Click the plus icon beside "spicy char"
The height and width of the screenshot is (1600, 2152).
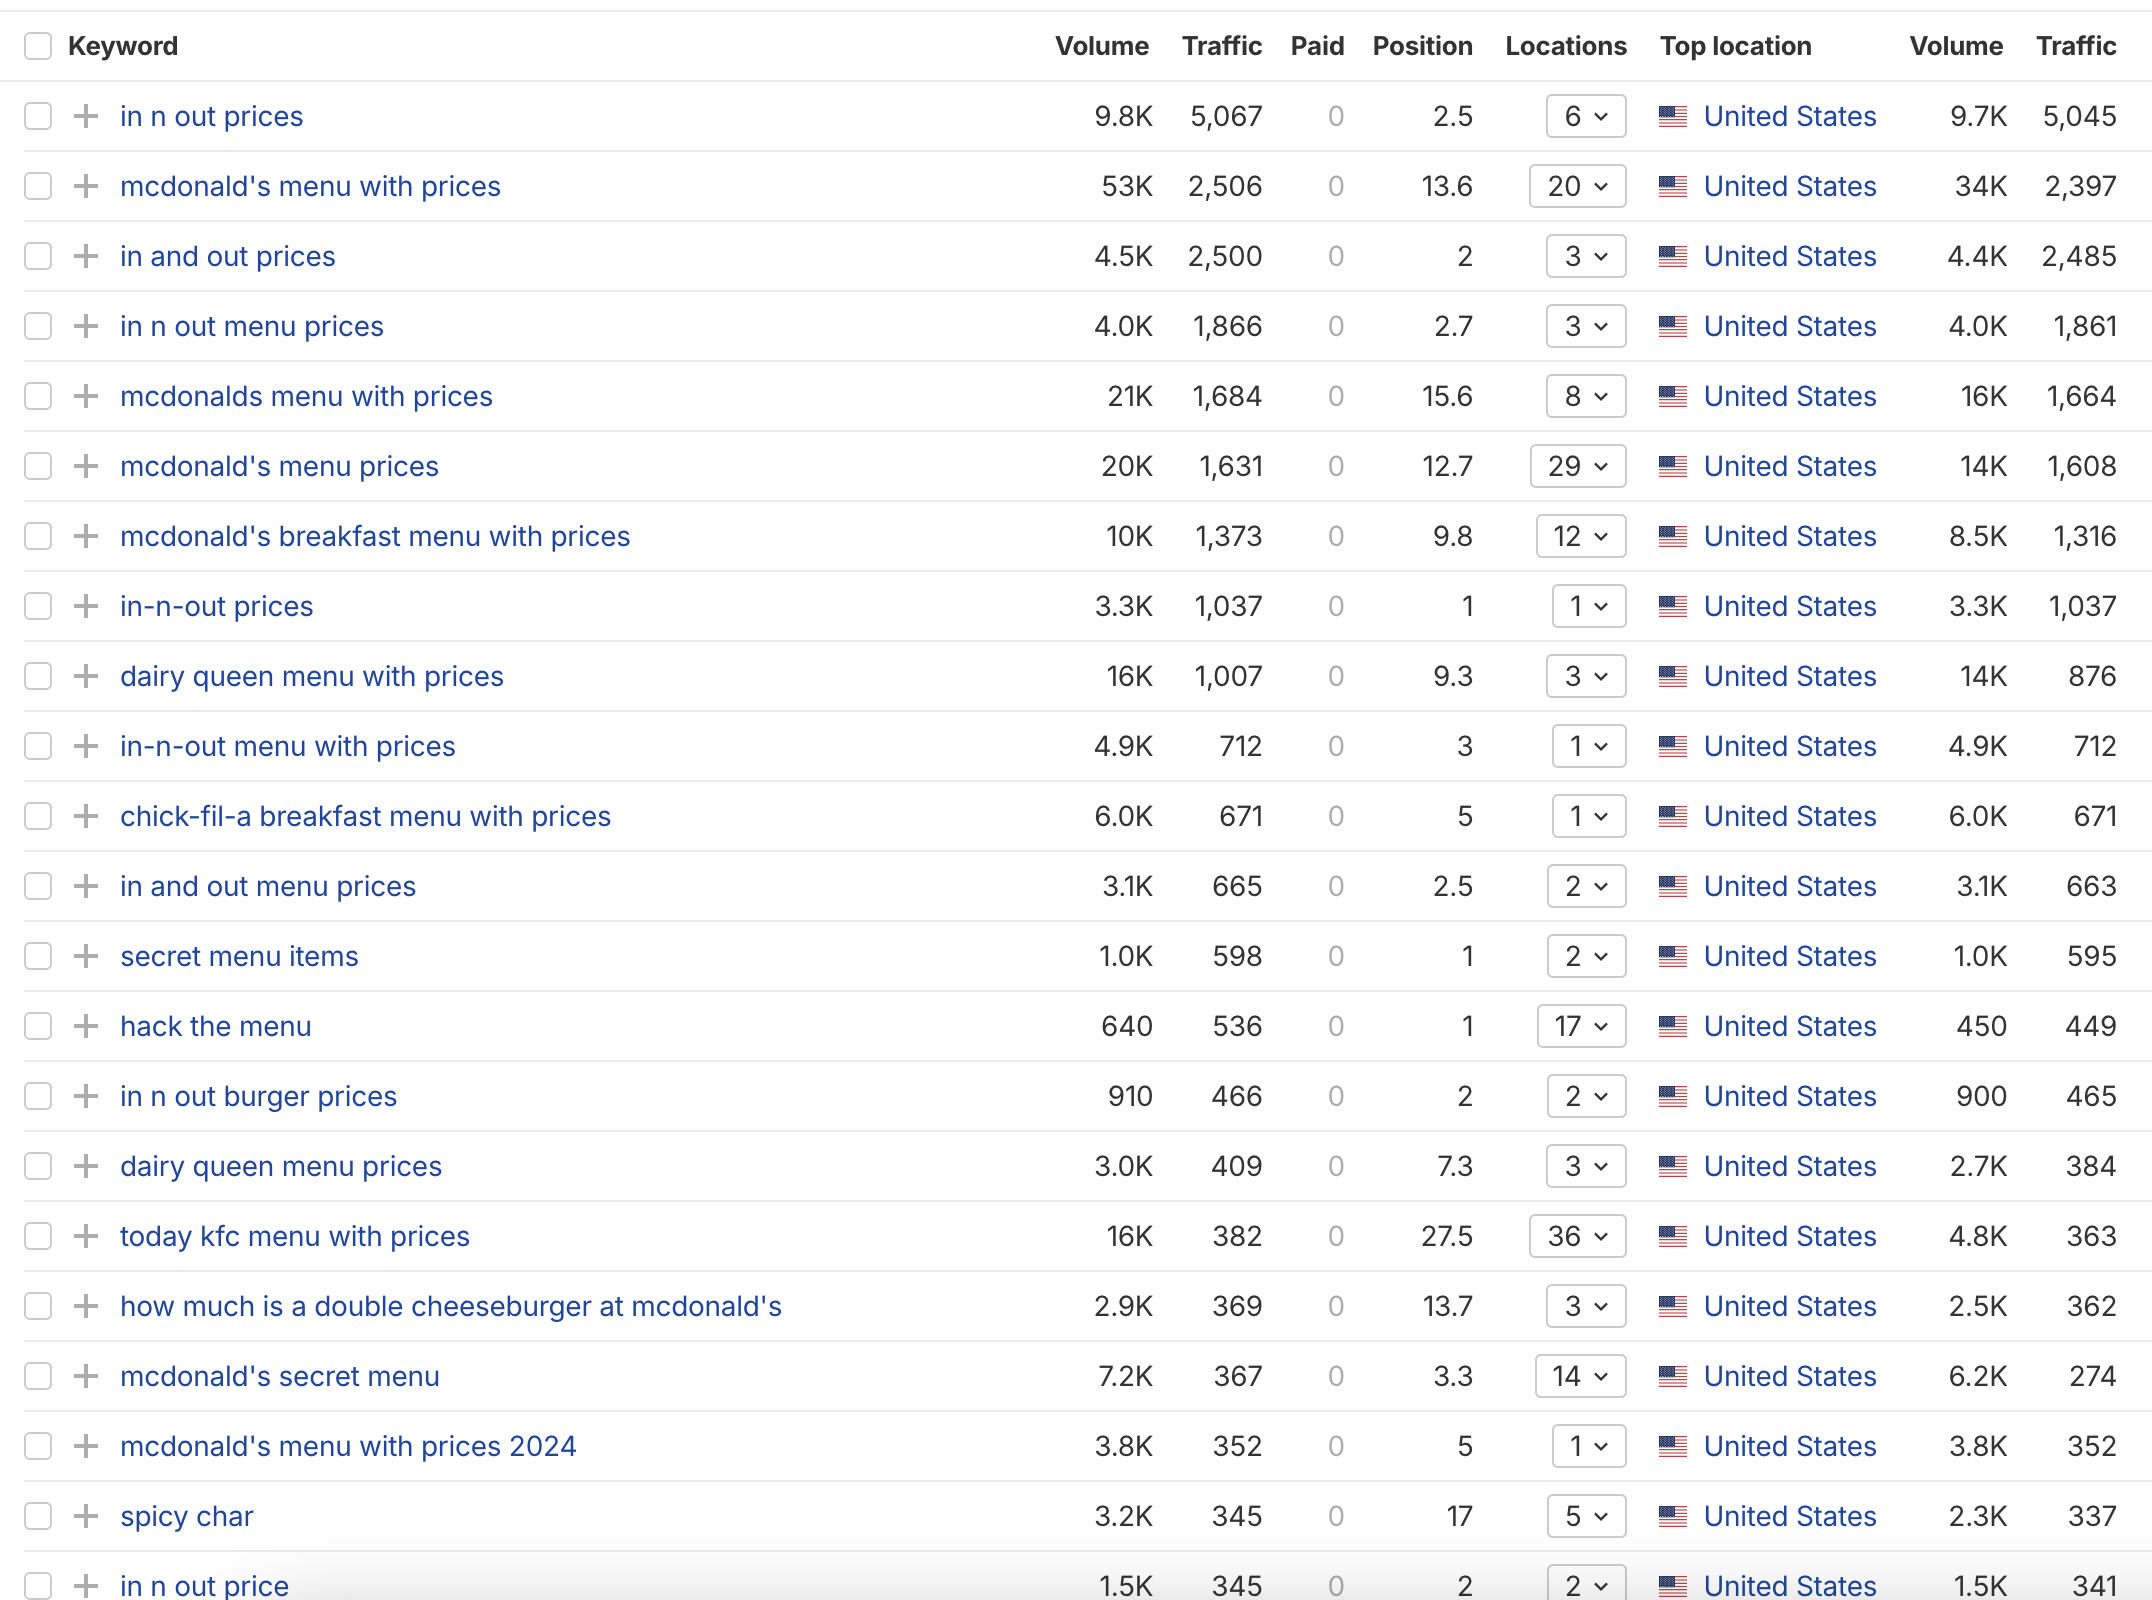[x=85, y=1516]
